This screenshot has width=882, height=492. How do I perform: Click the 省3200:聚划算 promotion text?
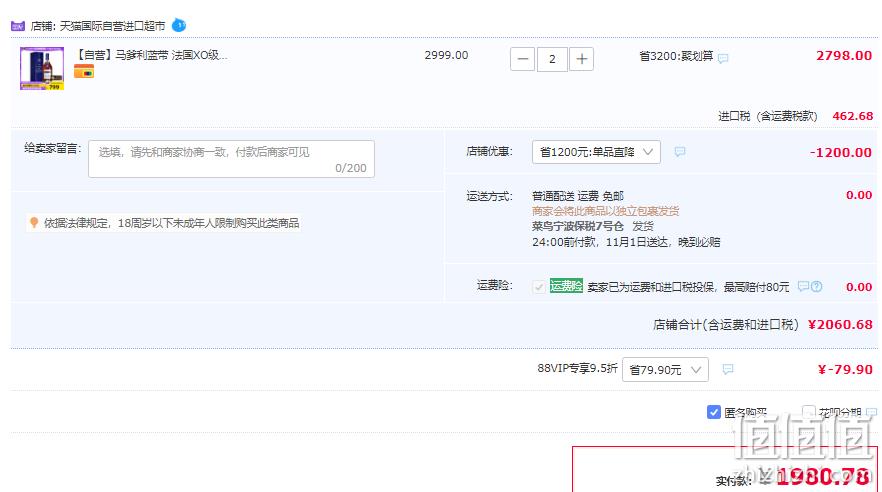pos(676,56)
